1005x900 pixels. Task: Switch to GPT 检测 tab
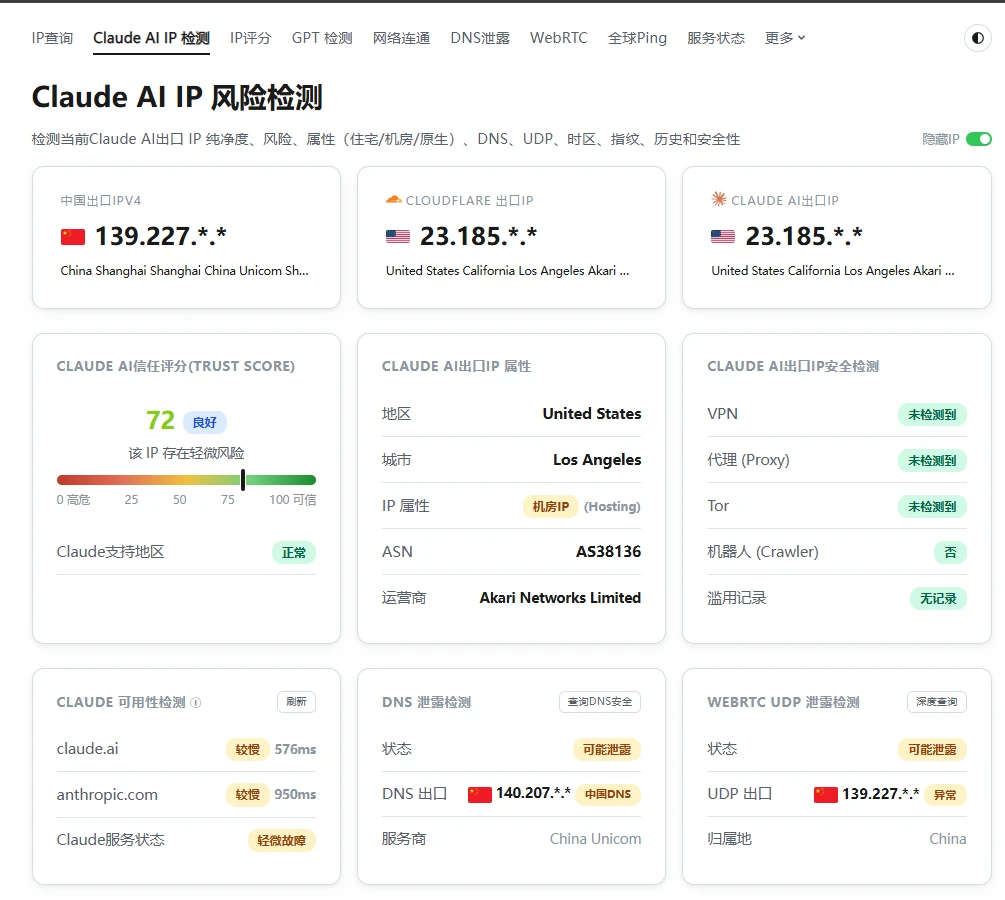coord(322,38)
